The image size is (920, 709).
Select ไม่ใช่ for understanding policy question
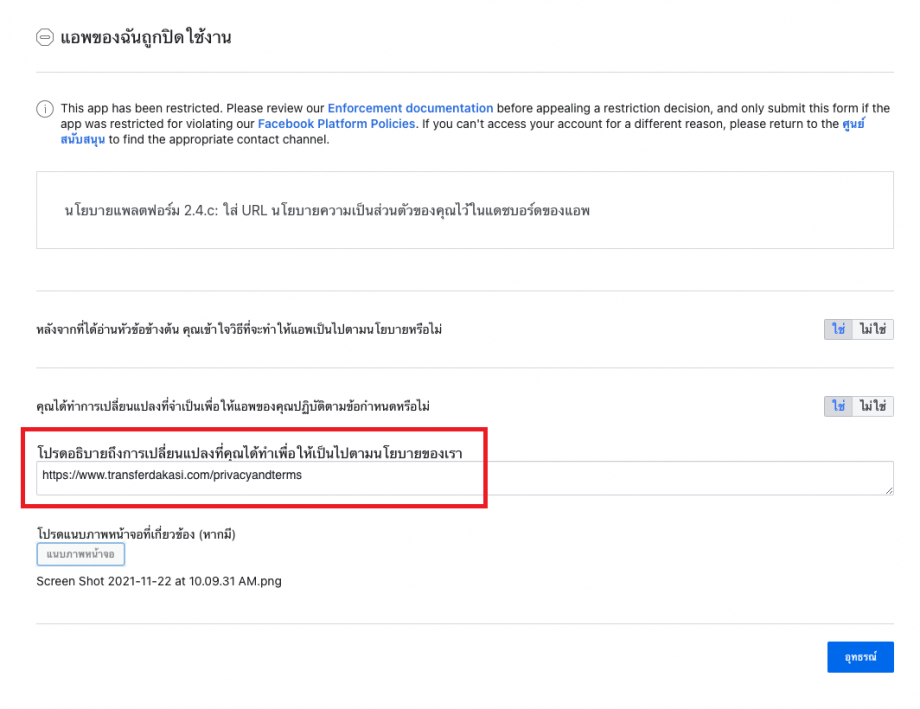click(x=872, y=329)
